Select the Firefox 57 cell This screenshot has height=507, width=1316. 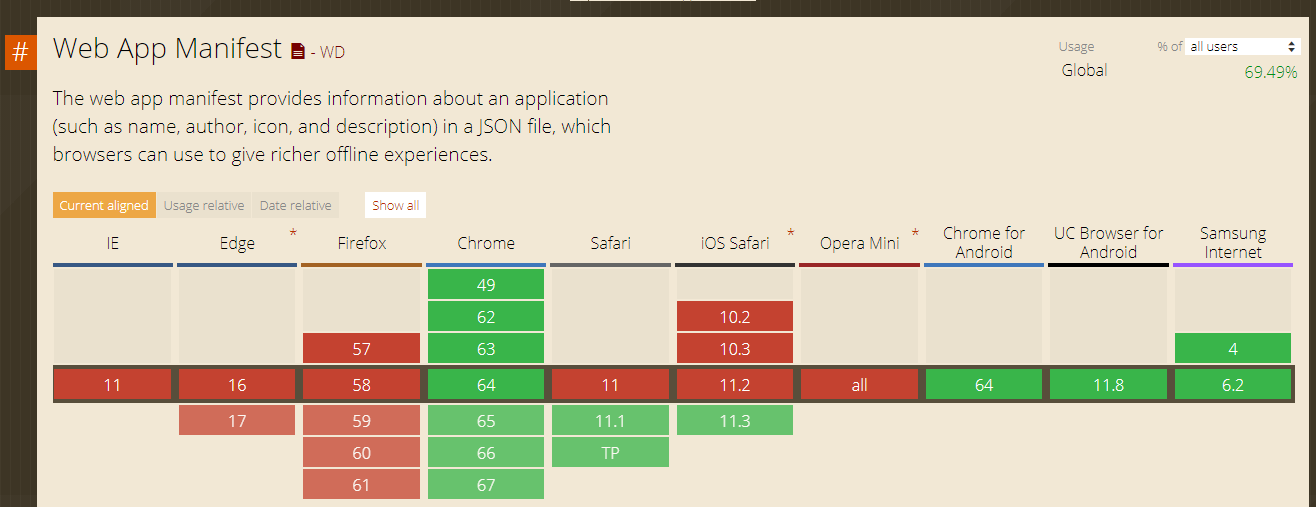[361, 349]
